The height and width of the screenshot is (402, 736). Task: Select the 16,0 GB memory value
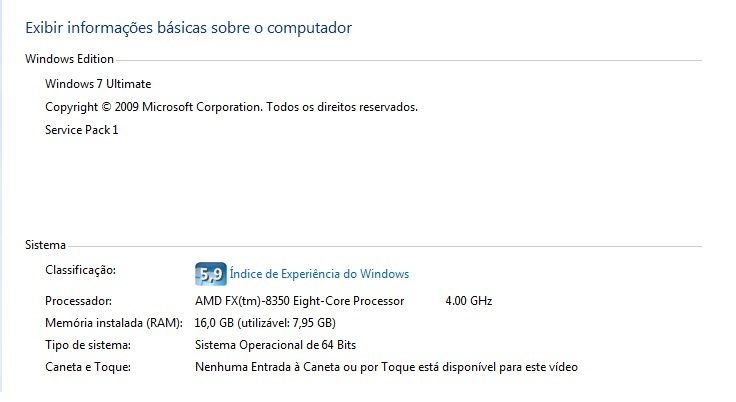point(214,323)
